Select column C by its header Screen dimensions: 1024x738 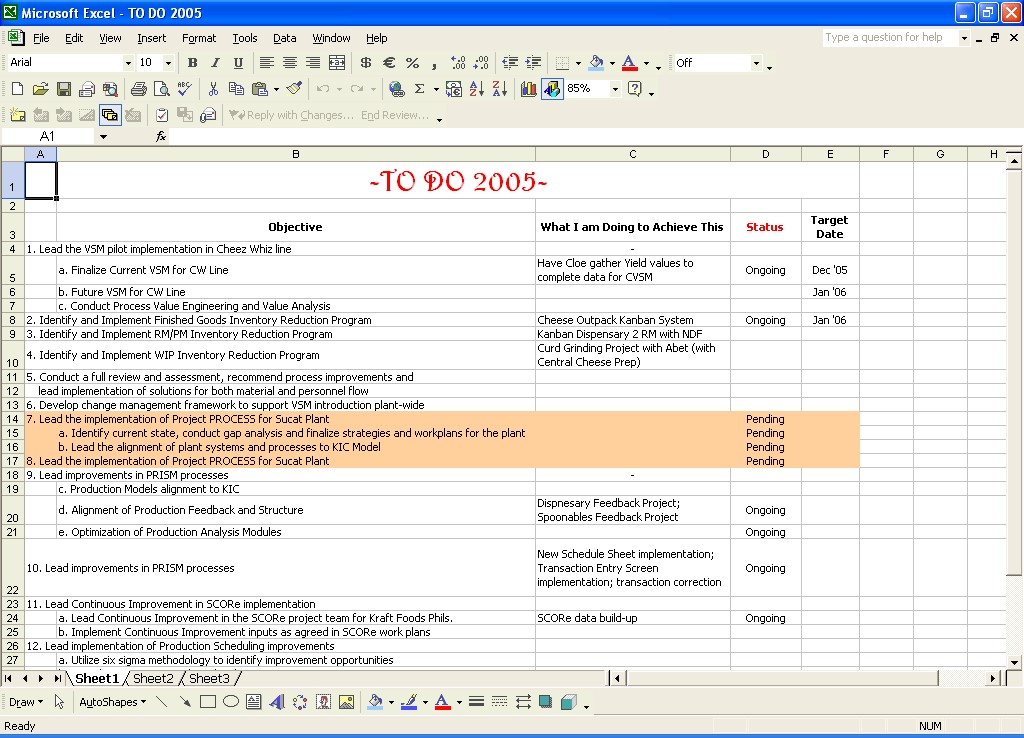tap(632, 154)
